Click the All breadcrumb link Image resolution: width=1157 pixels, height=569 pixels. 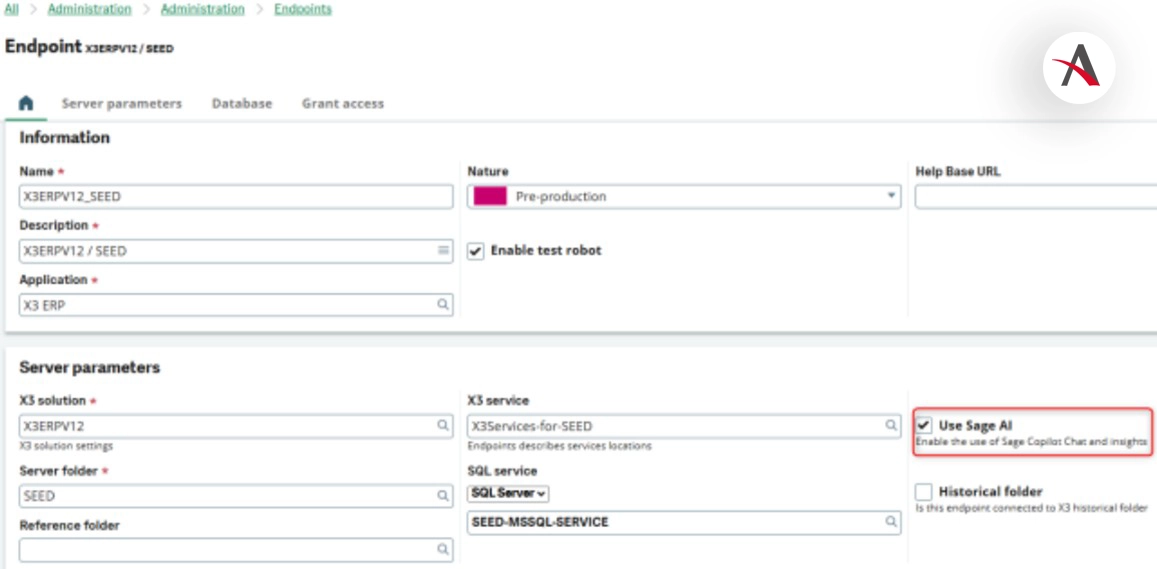click(x=12, y=9)
